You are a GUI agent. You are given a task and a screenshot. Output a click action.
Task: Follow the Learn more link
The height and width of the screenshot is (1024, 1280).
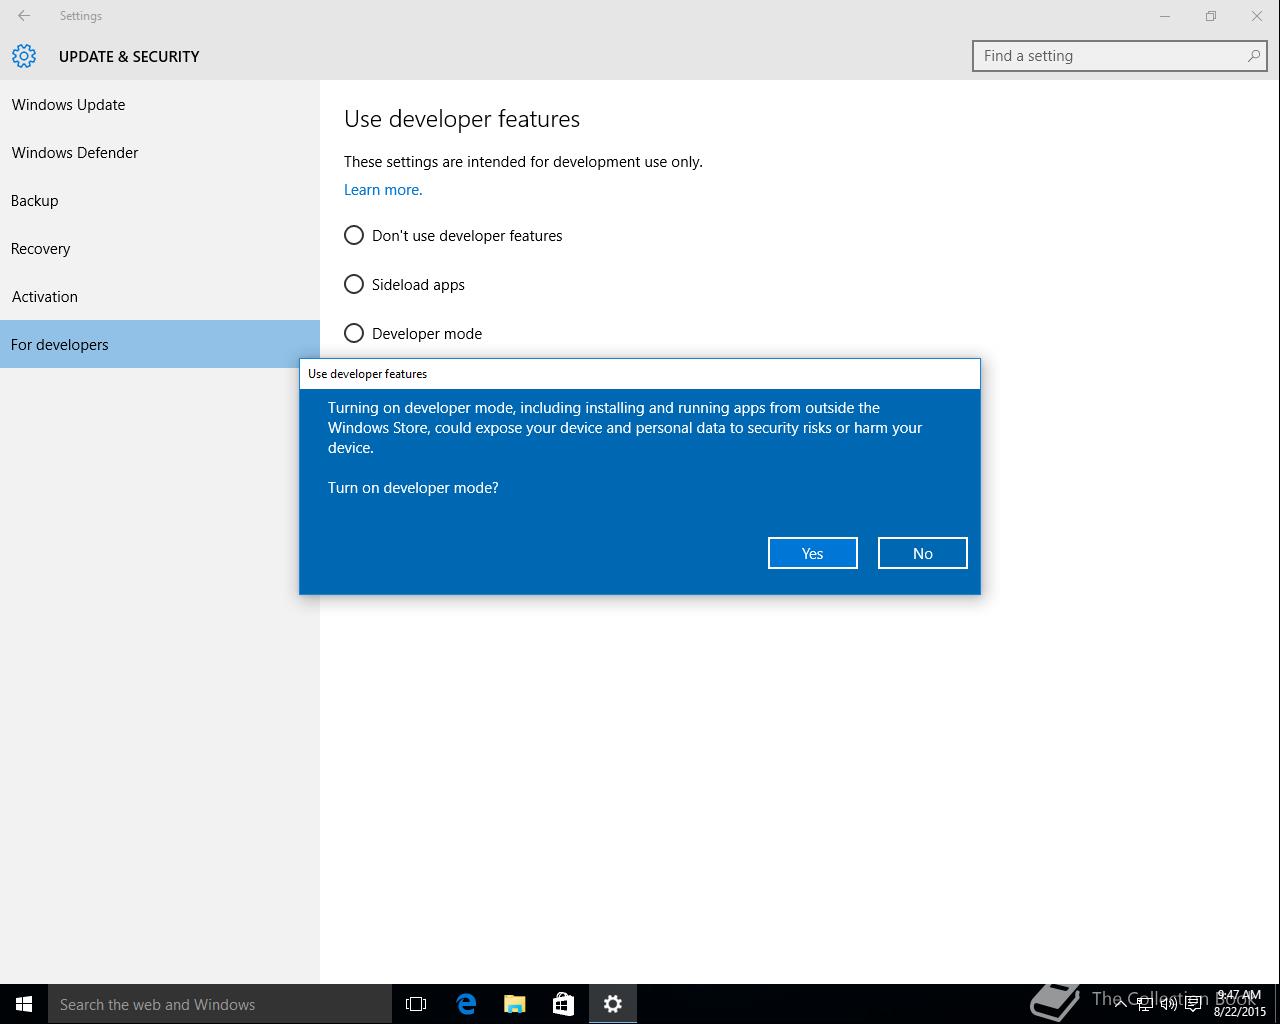pyautogui.click(x=383, y=190)
